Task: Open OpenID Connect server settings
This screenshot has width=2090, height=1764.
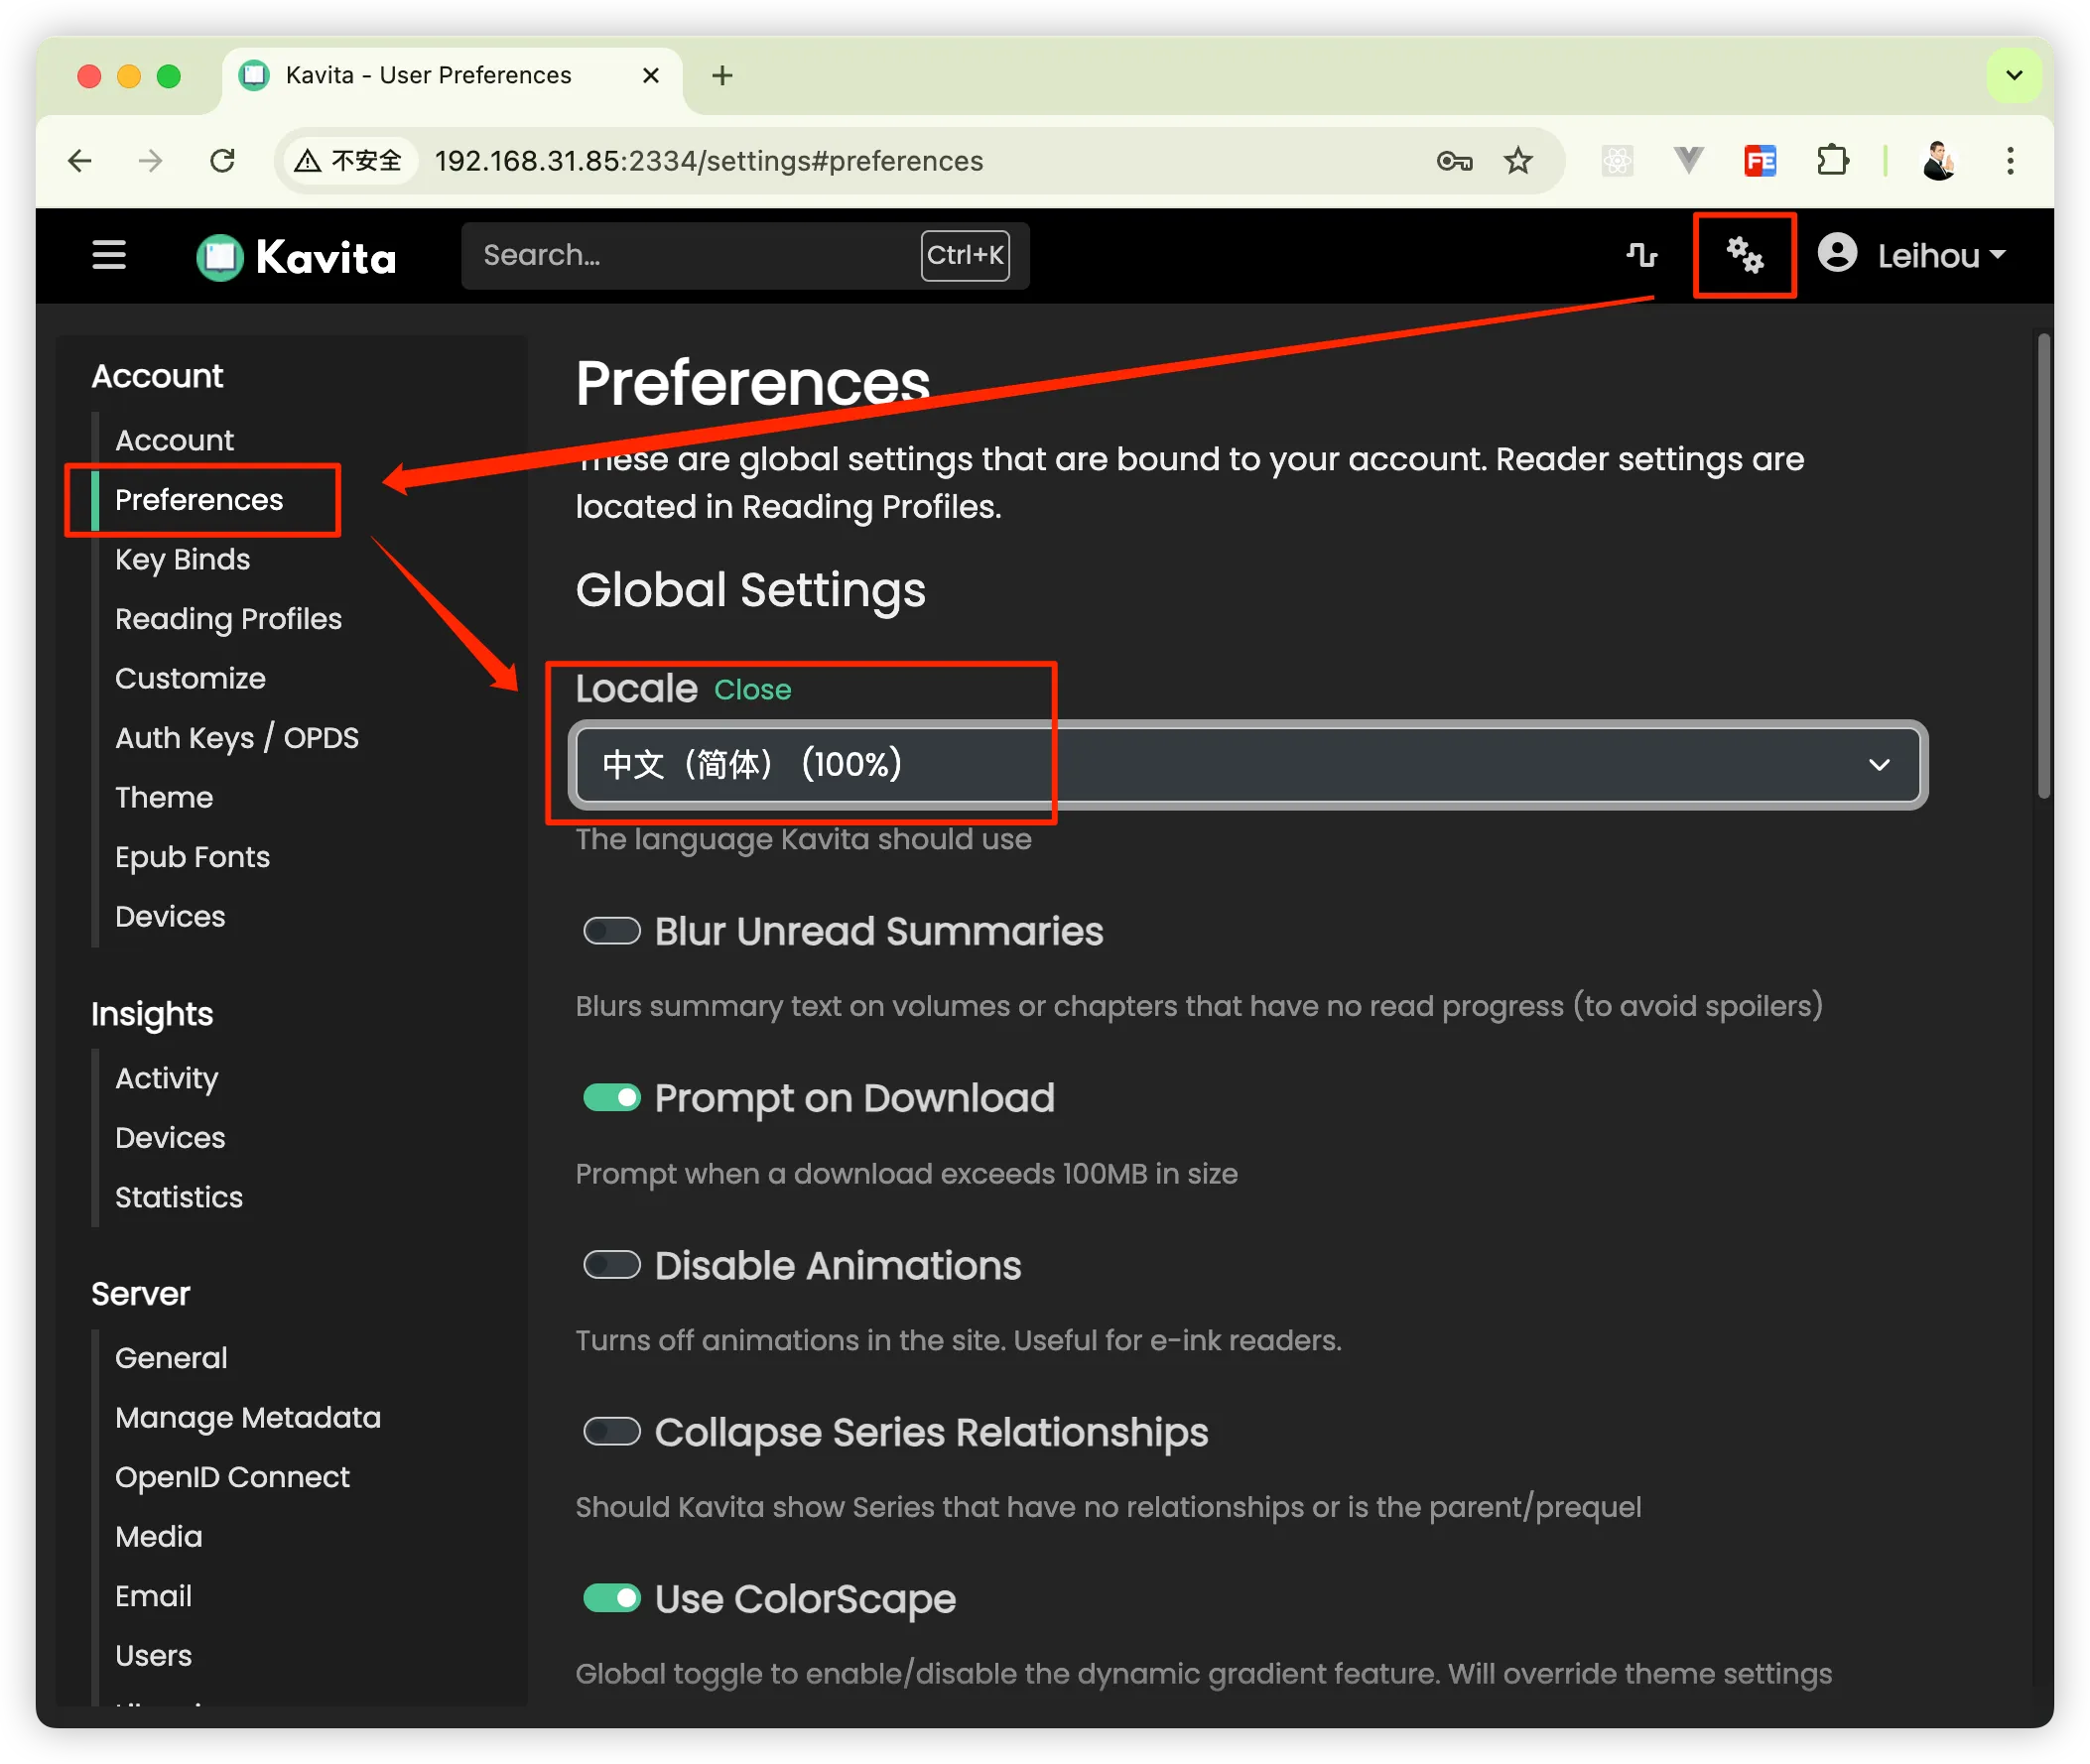Action: (232, 1477)
